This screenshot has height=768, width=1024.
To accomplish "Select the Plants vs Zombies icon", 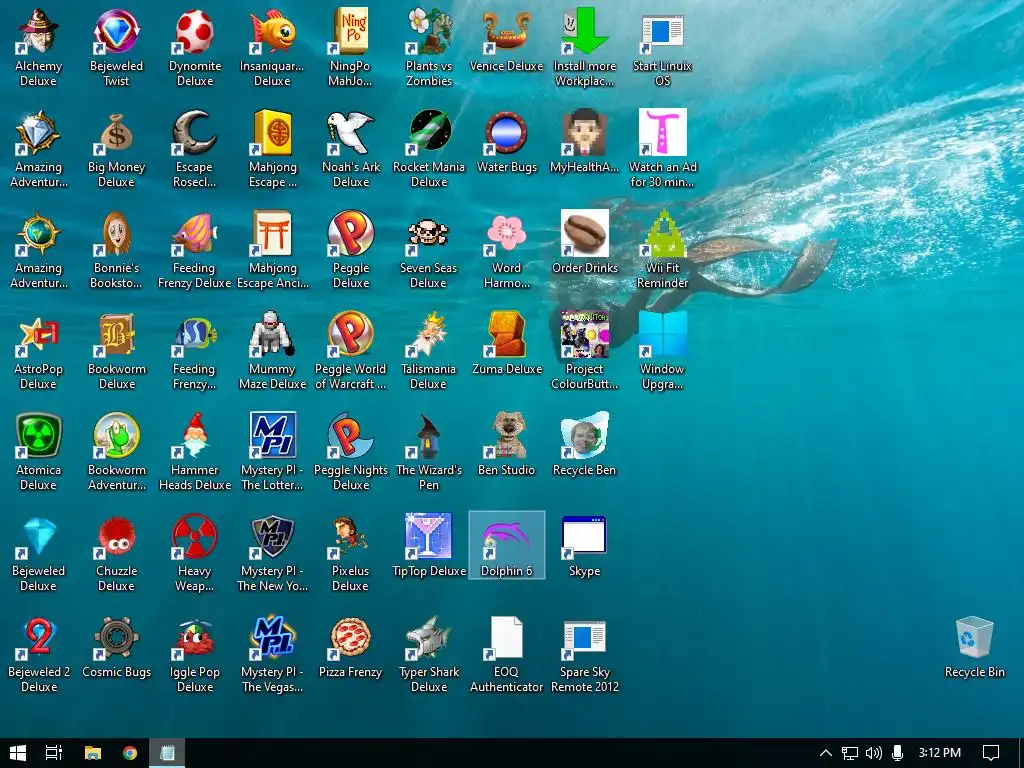I will (428, 31).
